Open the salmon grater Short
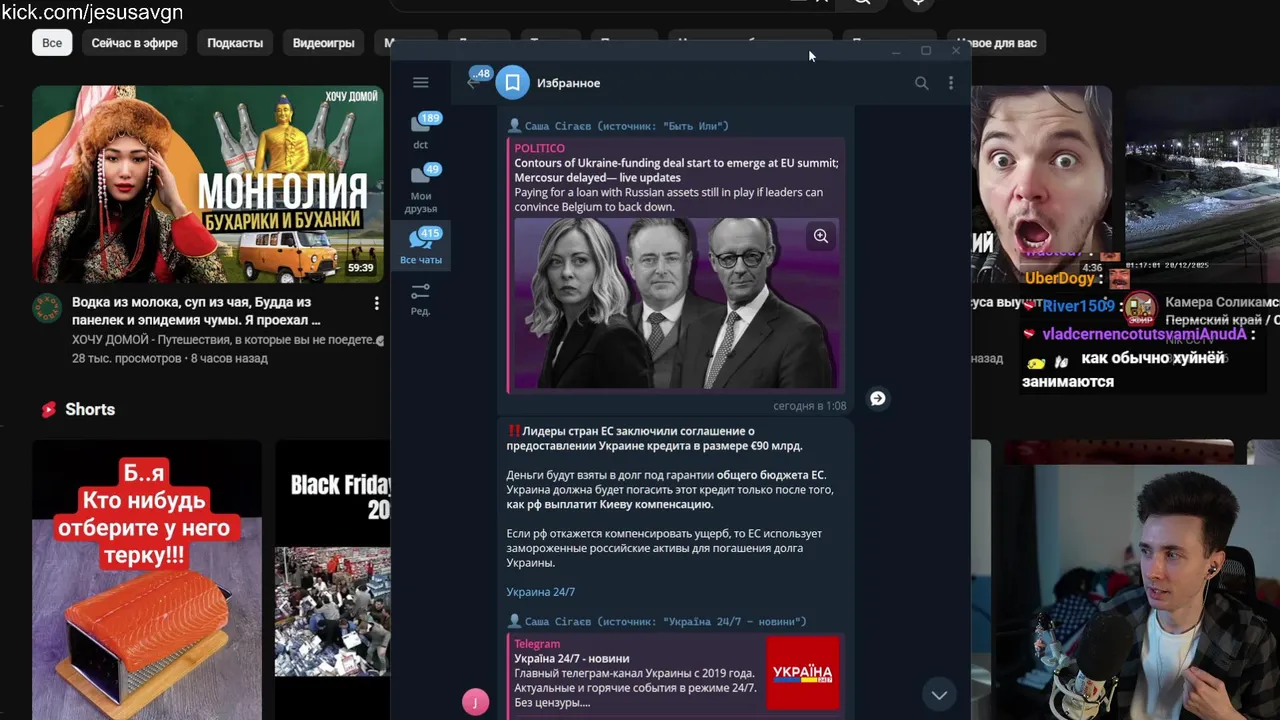Image resolution: width=1280 pixels, height=720 pixels. pyautogui.click(x=147, y=580)
